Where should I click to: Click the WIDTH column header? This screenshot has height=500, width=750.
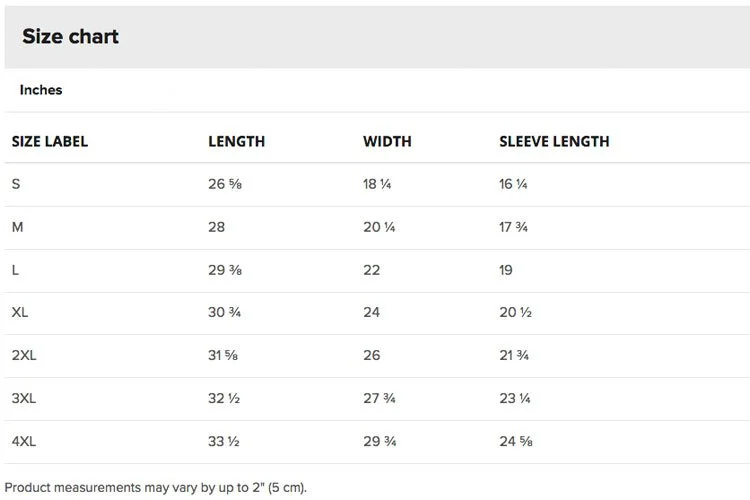[387, 142]
